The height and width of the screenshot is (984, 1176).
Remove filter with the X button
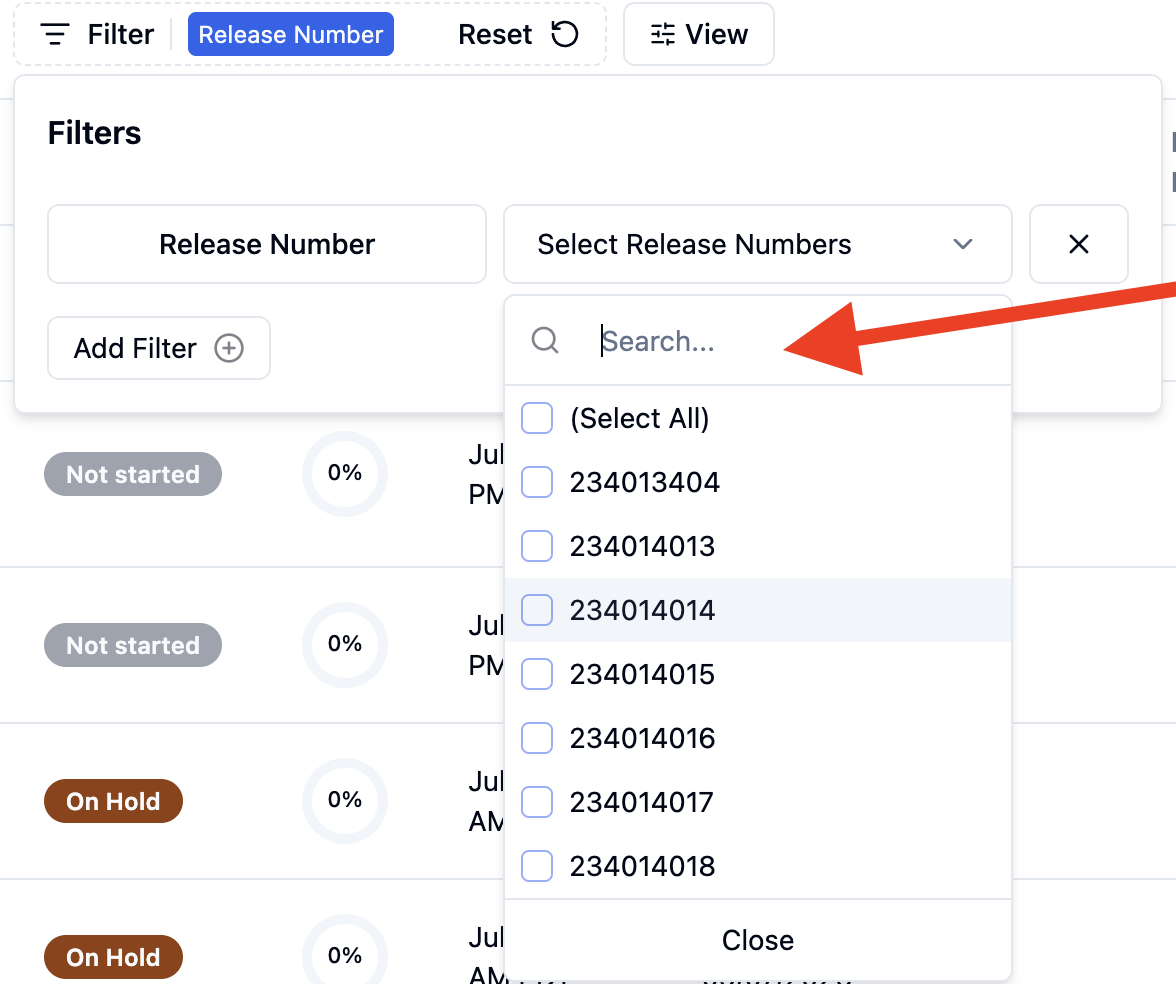point(1078,244)
